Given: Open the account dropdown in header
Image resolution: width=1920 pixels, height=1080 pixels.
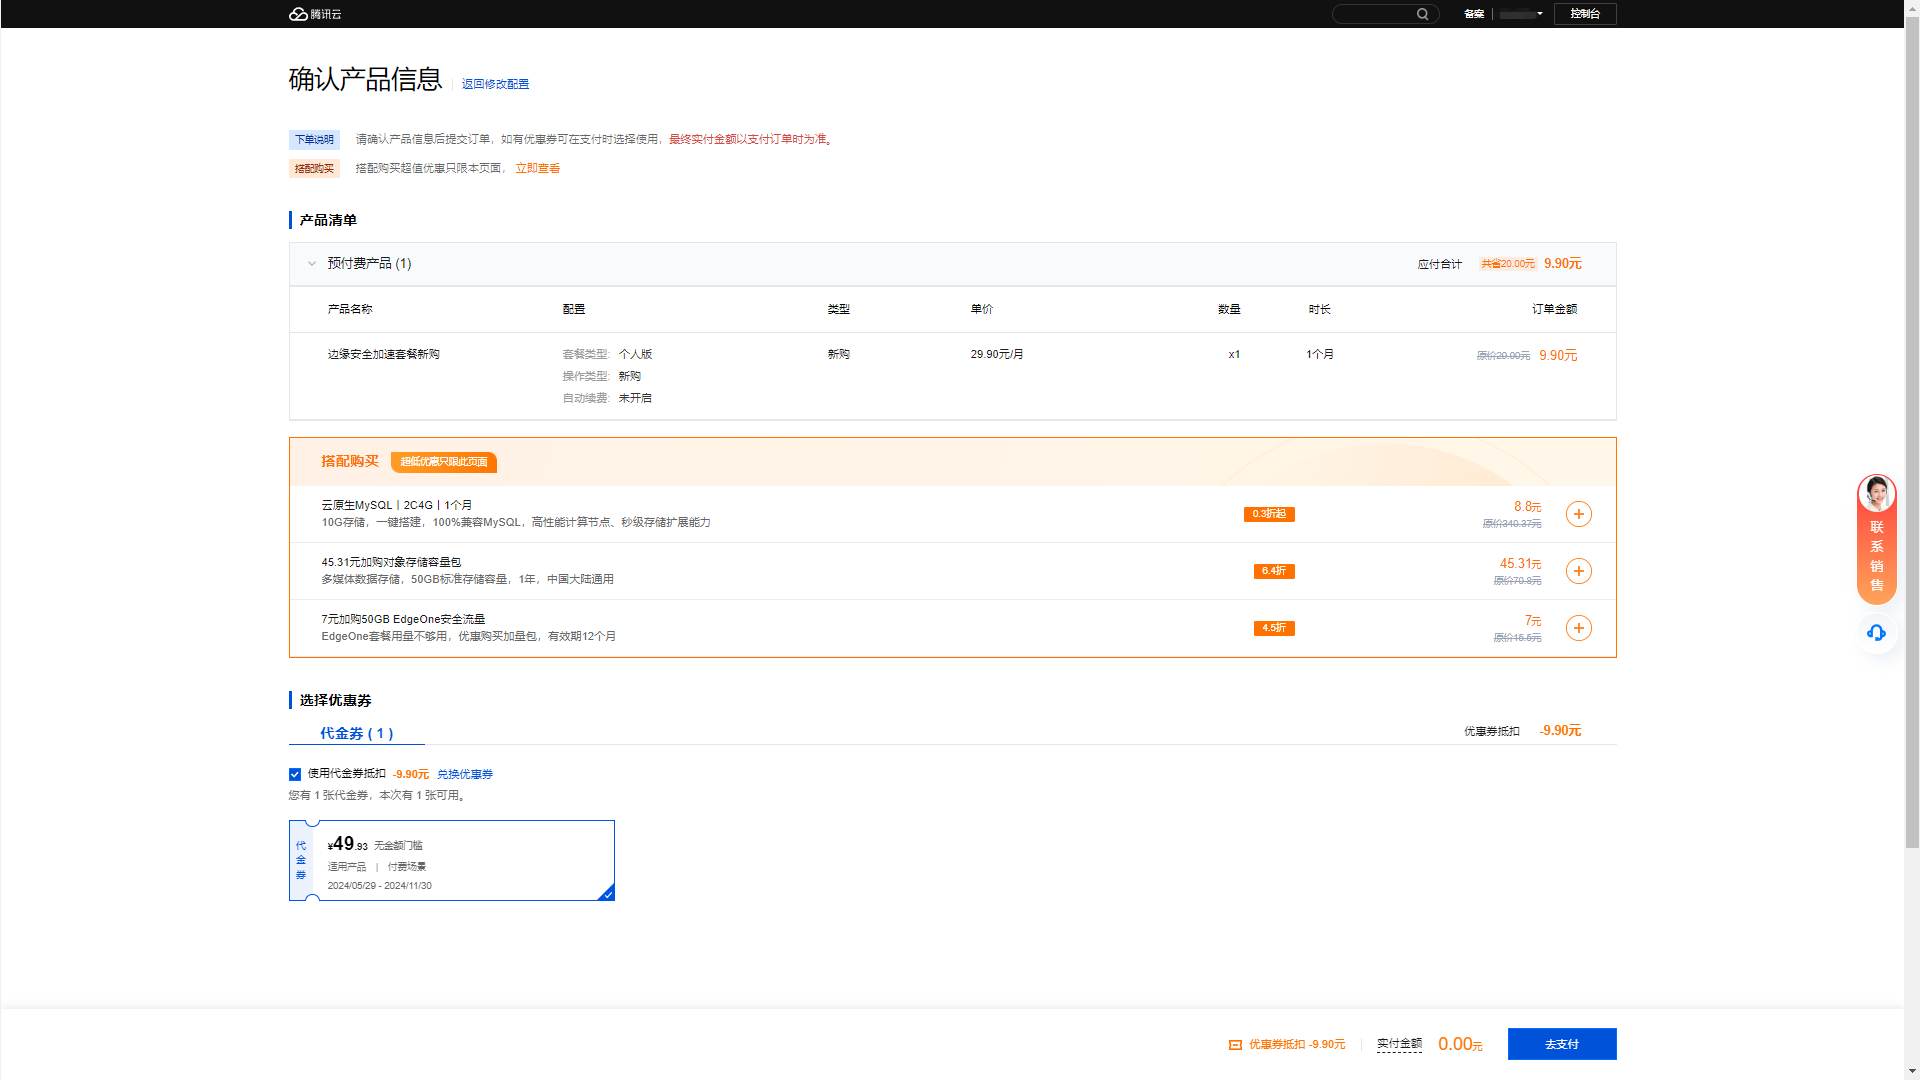Looking at the screenshot, I should pyautogui.click(x=1521, y=14).
